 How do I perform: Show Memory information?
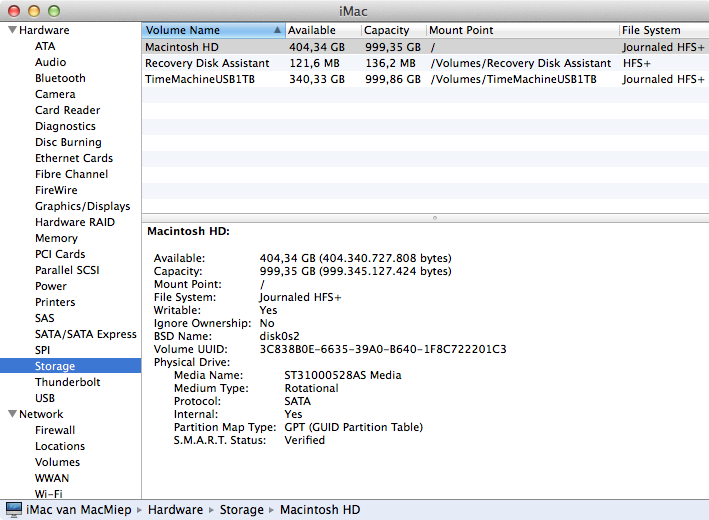coord(56,238)
